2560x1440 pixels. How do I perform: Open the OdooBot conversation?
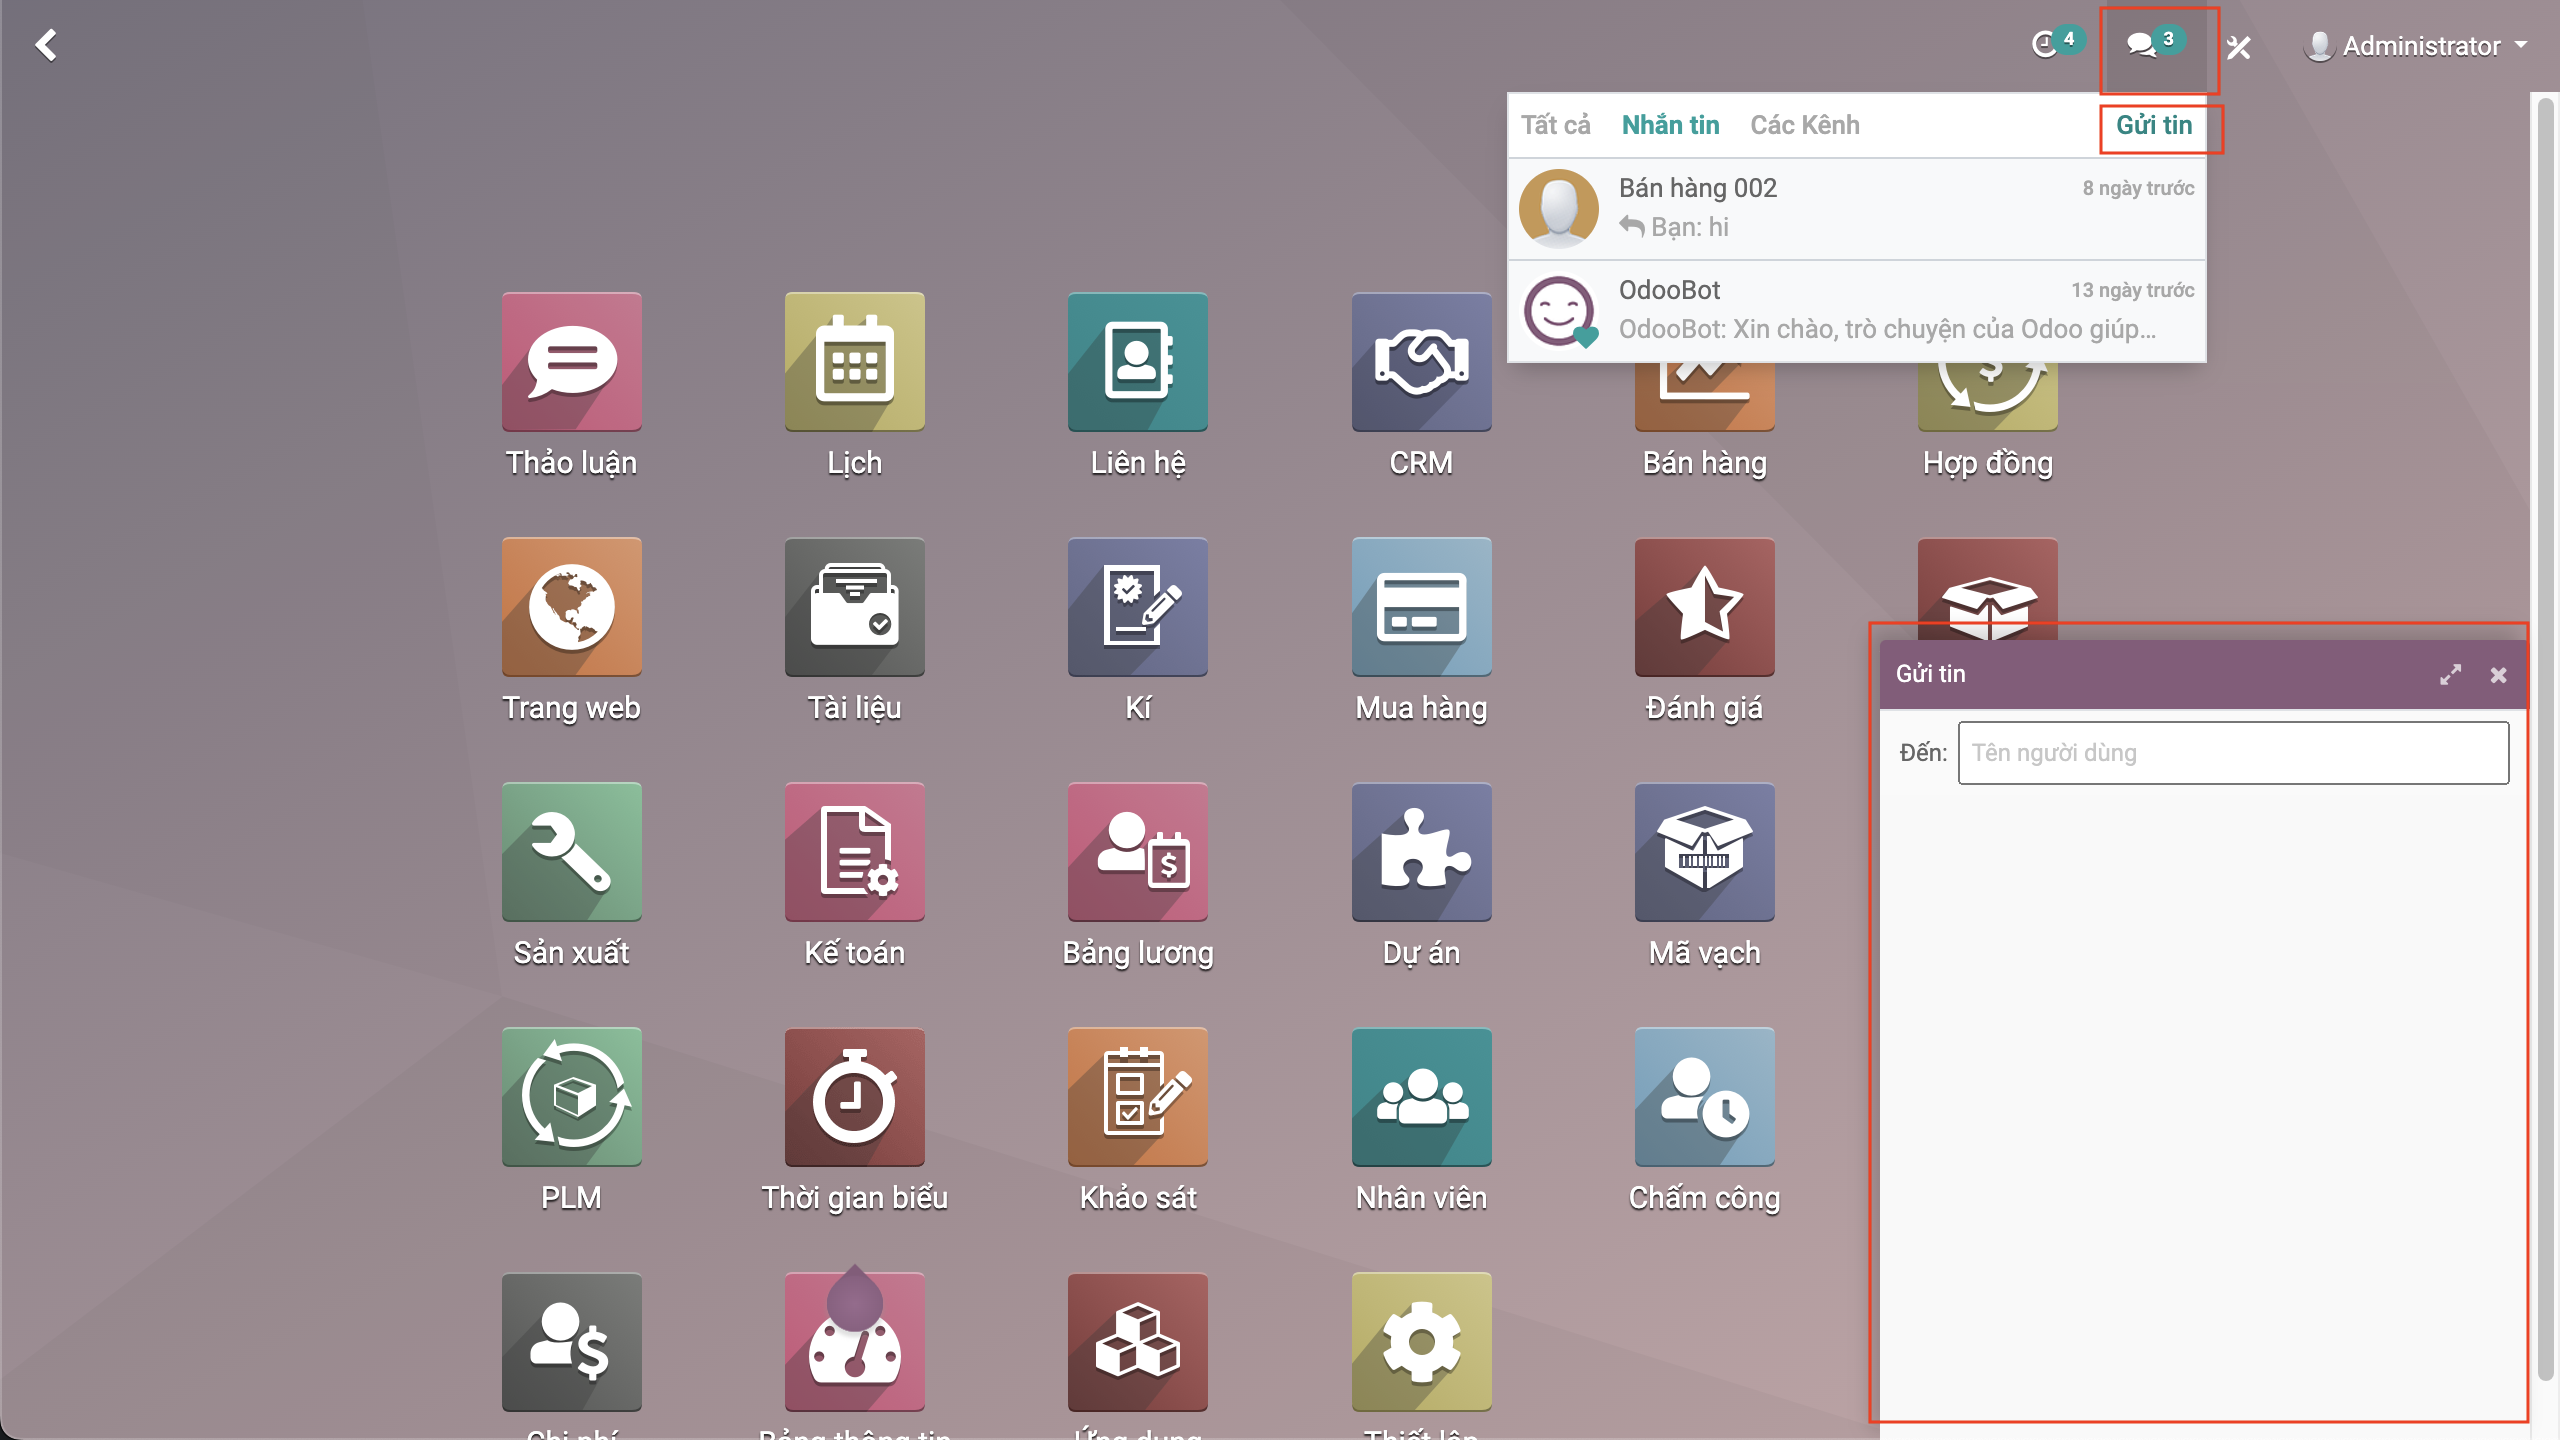1856,310
